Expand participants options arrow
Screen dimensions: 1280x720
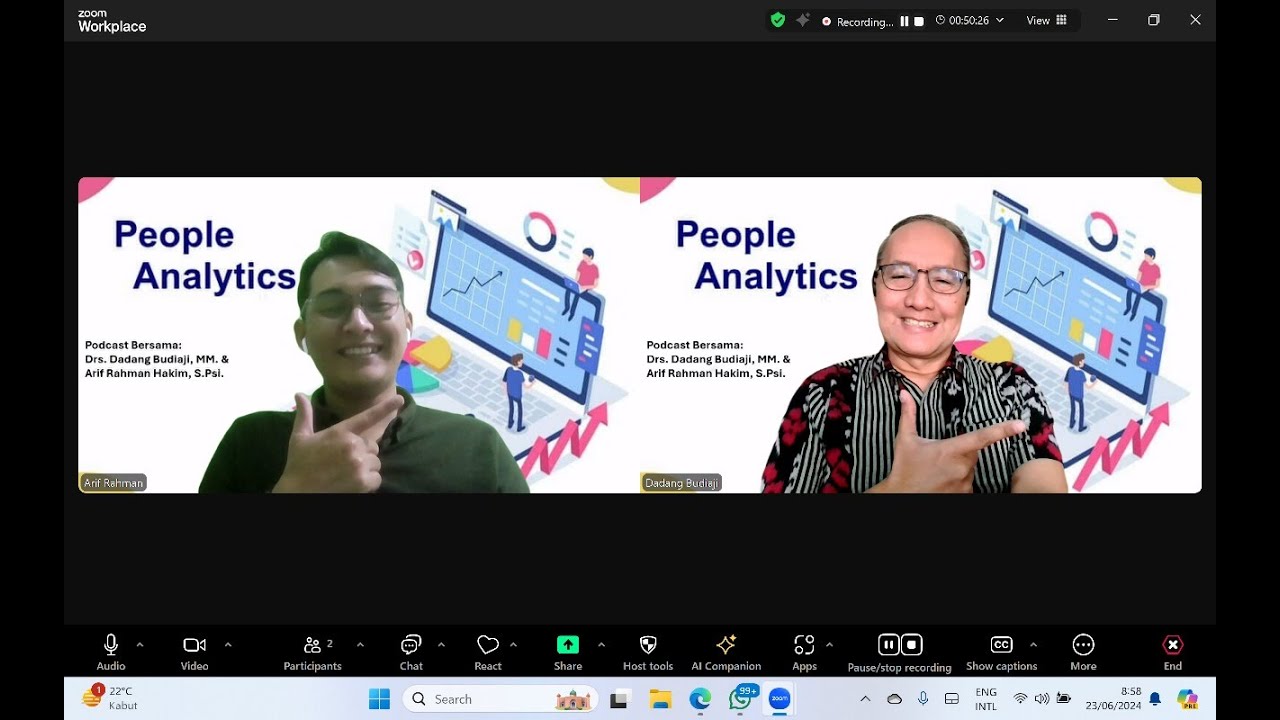(x=360, y=644)
